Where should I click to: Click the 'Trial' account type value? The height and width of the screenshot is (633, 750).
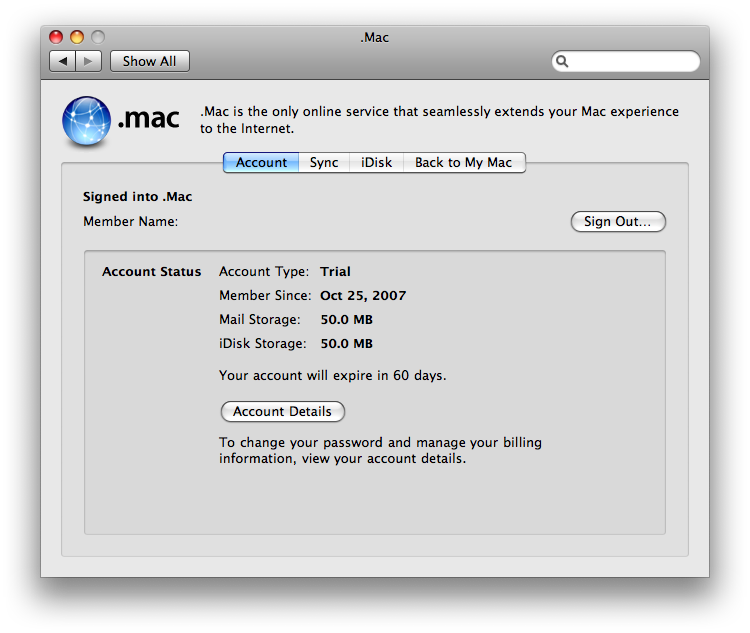coord(335,272)
